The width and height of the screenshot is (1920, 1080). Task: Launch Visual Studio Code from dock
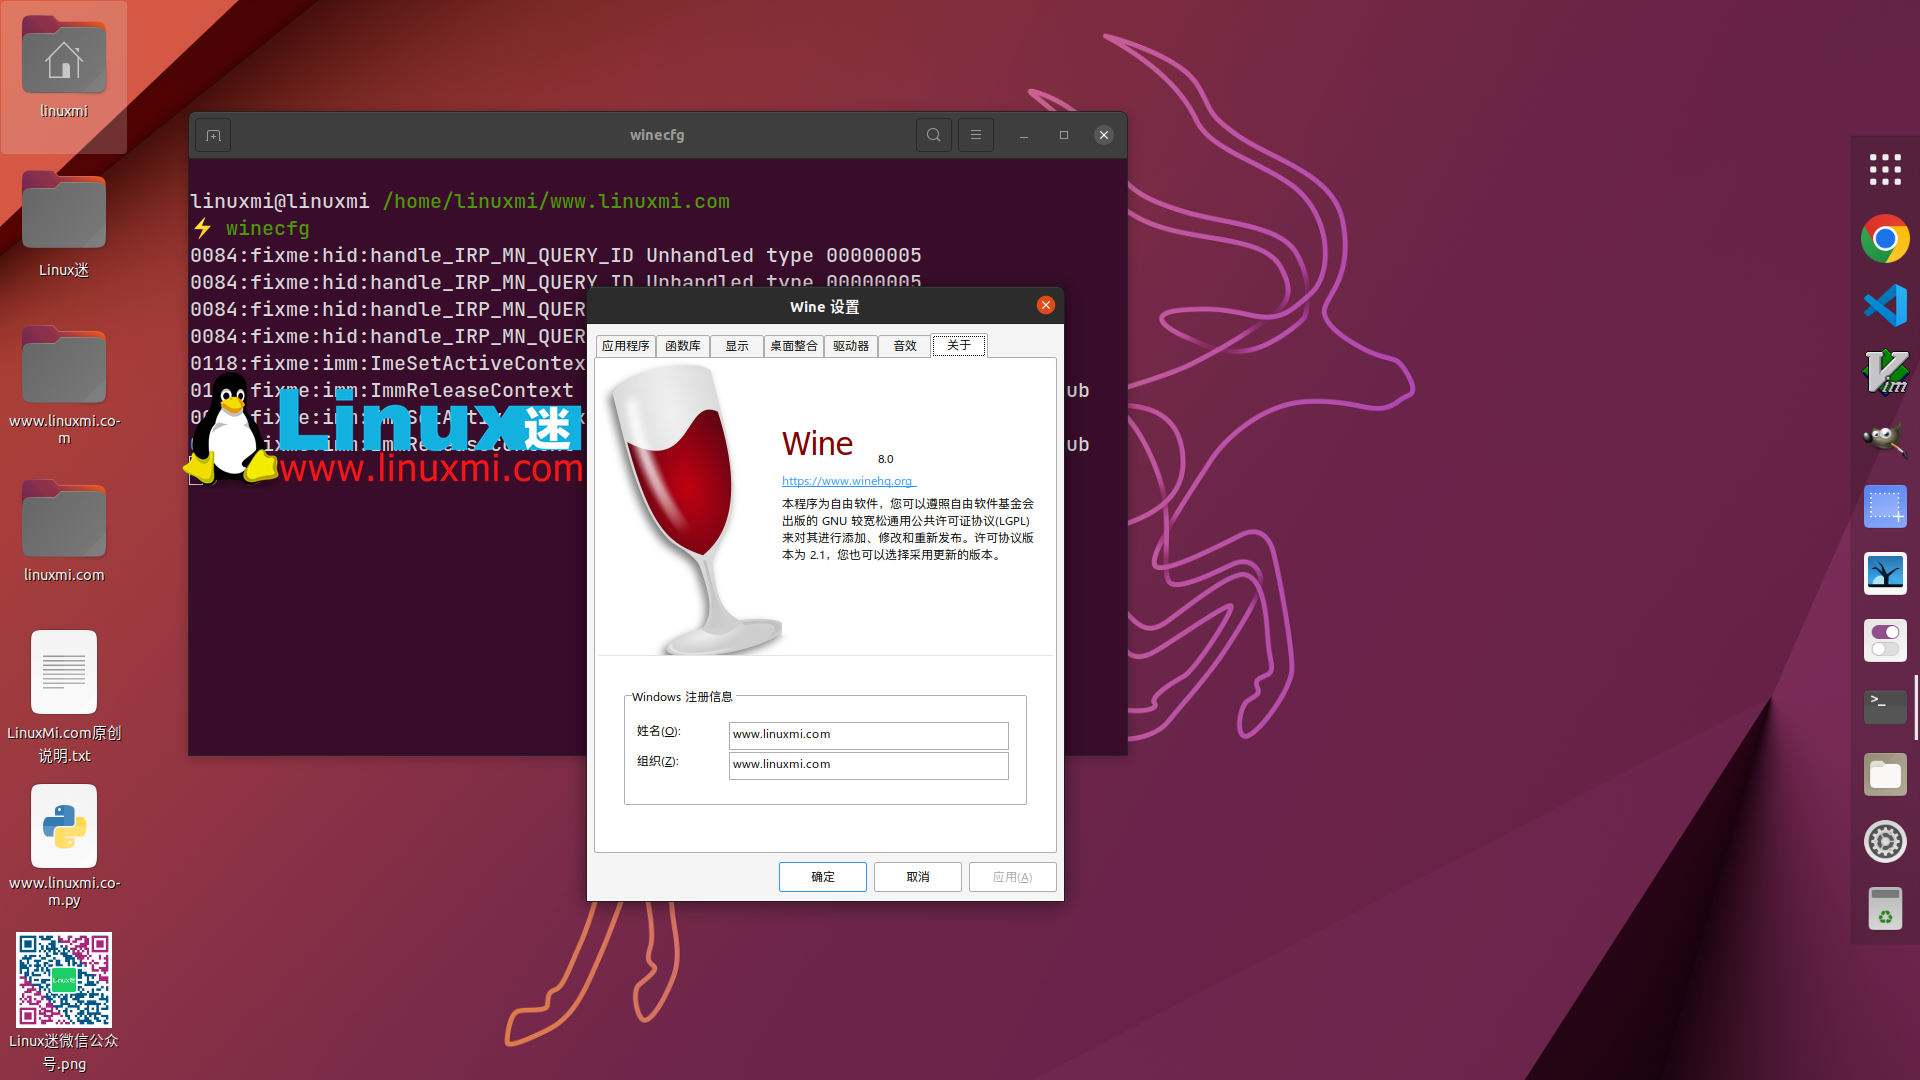coord(1885,305)
